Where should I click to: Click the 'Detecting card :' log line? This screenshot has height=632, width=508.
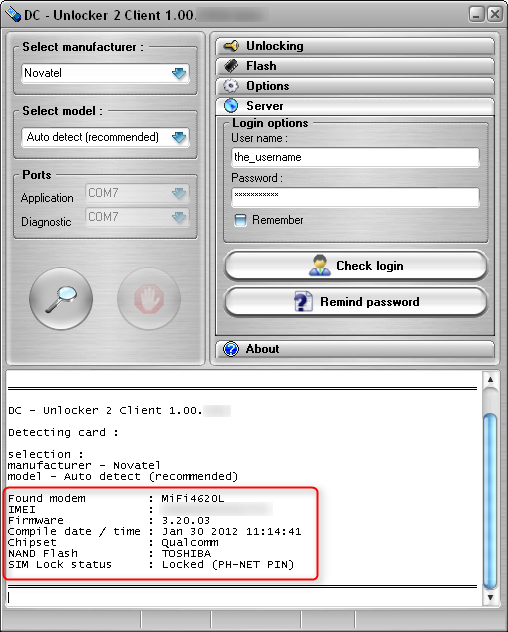click(x=63, y=432)
